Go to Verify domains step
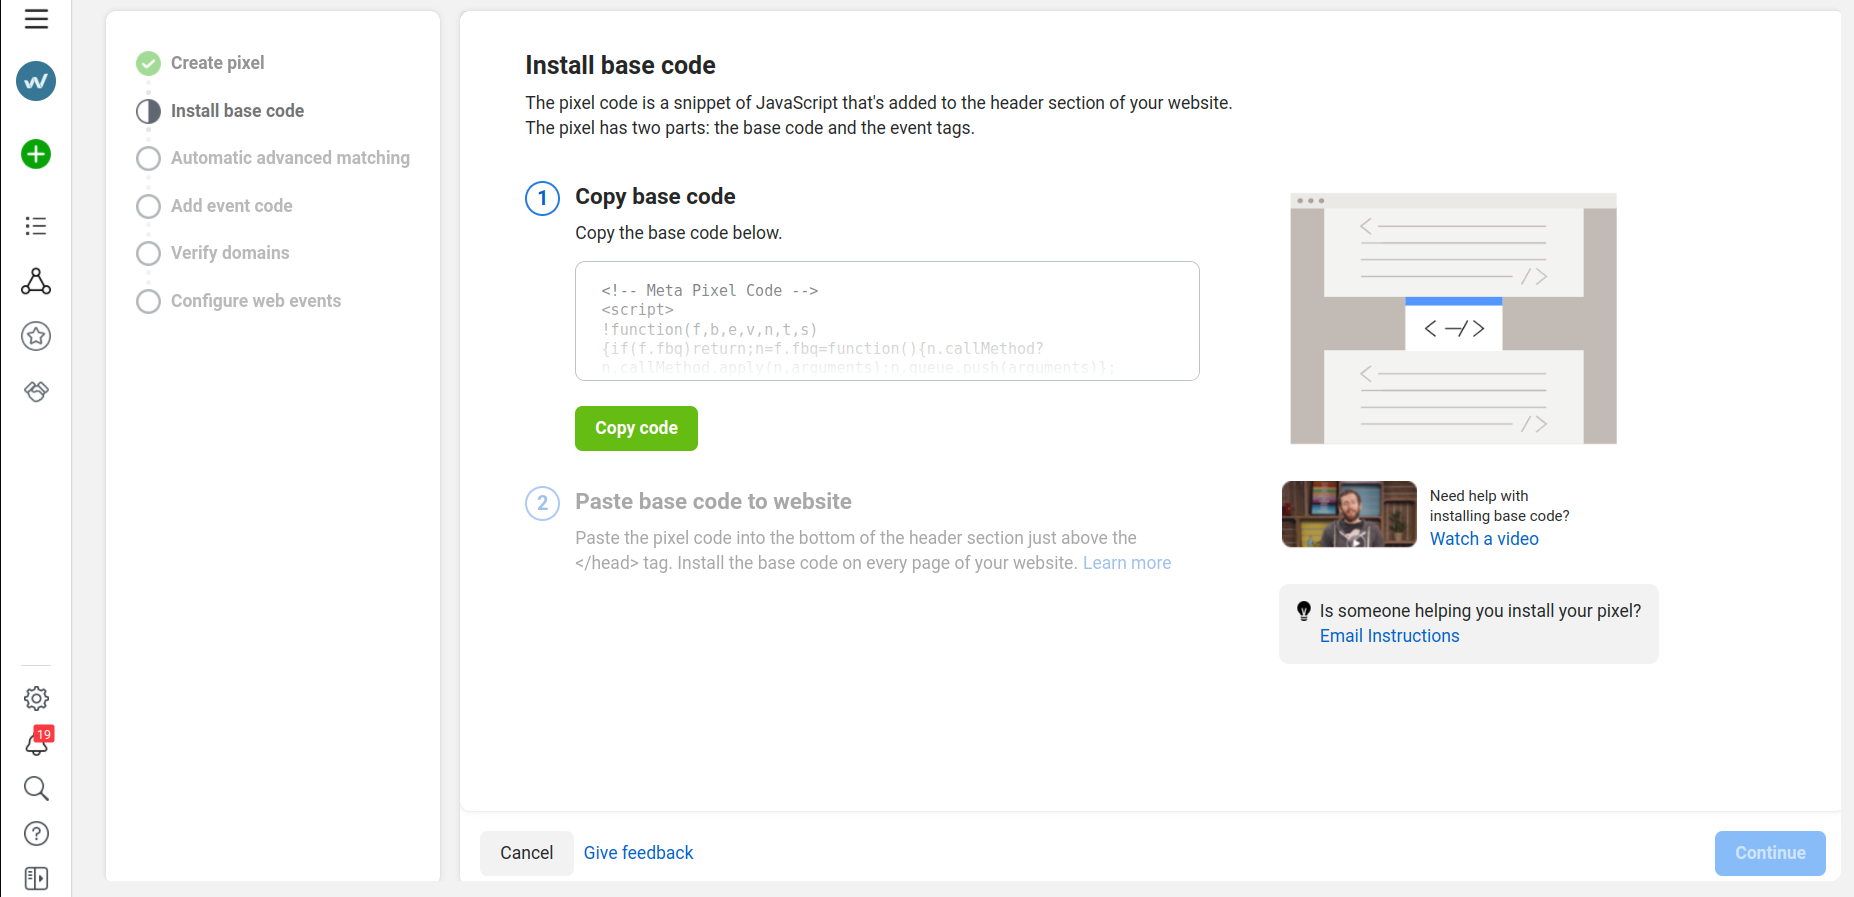The height and width of the screenshot is (897, 1854). click(230, 253)
